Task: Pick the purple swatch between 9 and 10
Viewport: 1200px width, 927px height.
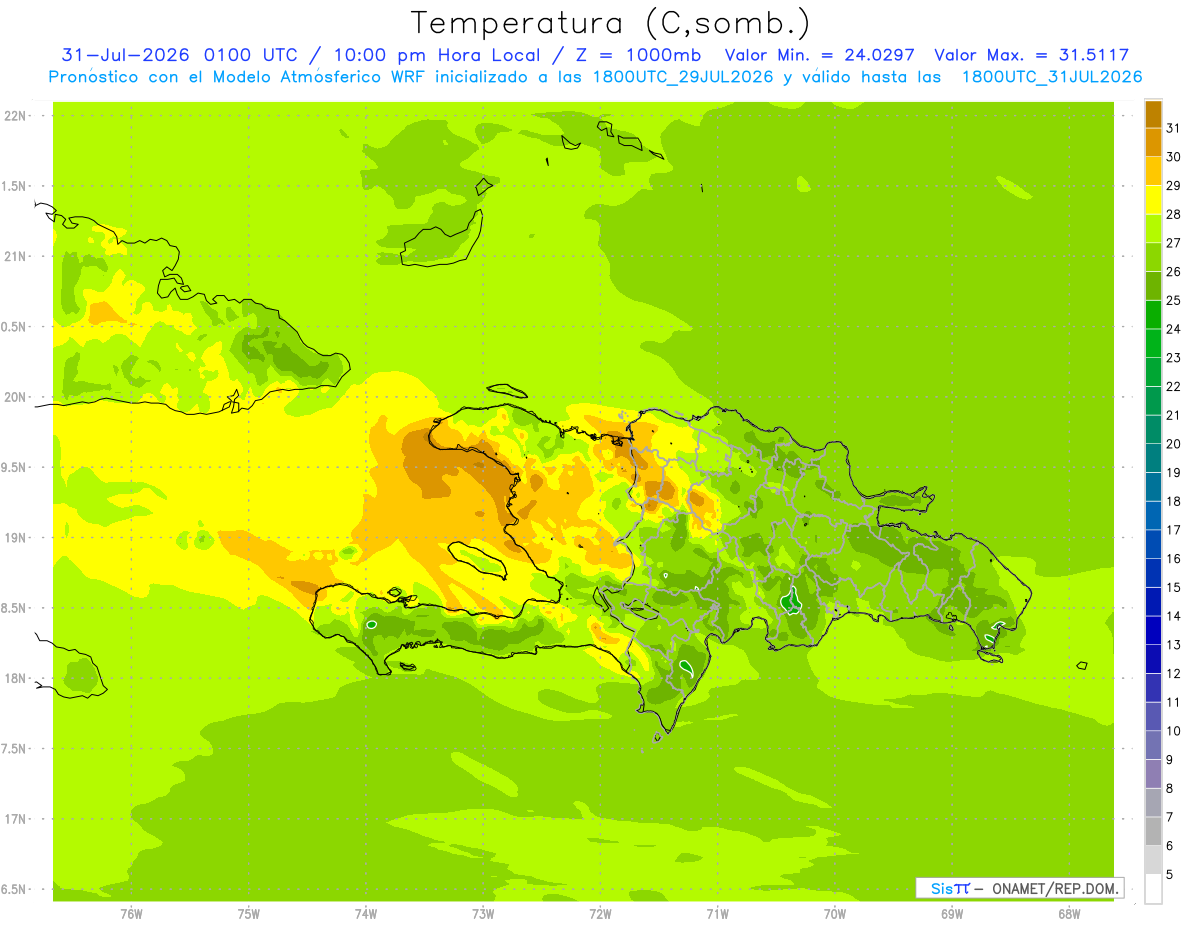Action: (1153, 746)
